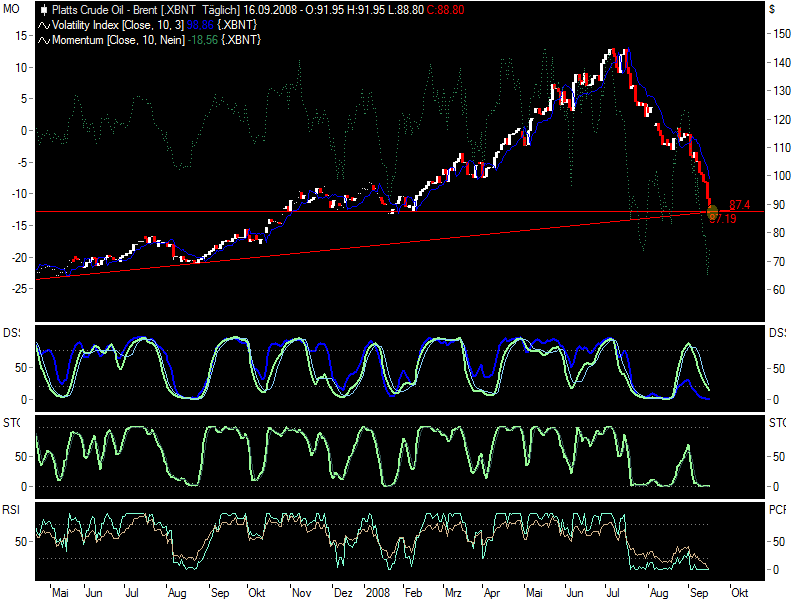Viewport: 800px width, 600px height.
Task: Click '-20' on the momentum axis
Action: pyautogui.click(x=19, y=257)
